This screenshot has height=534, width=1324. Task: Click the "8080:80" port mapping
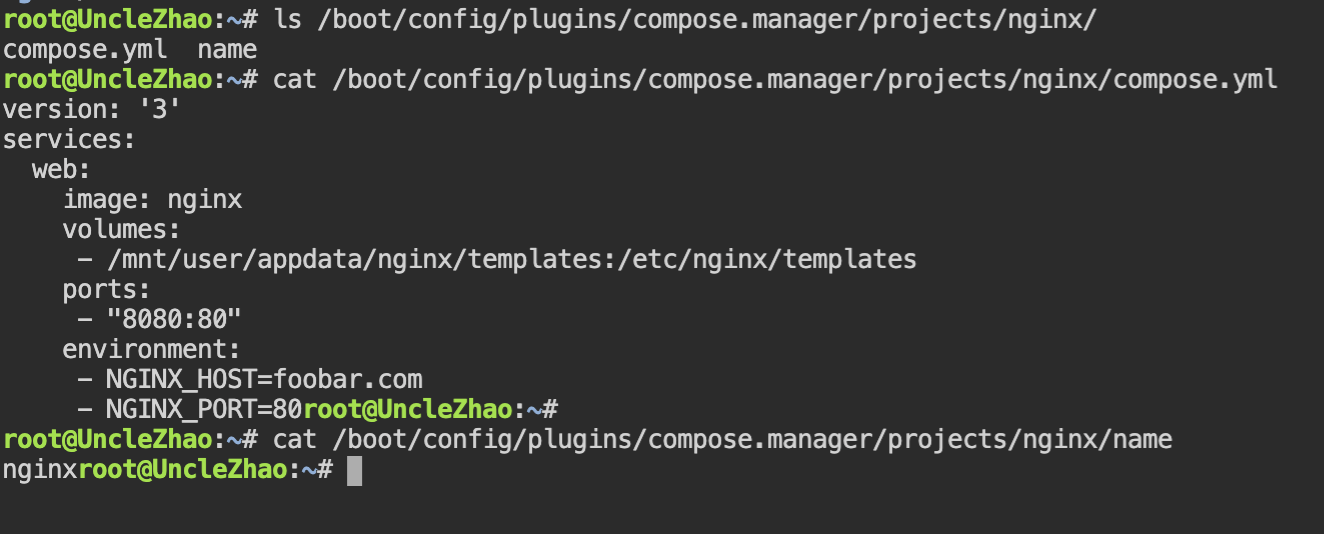point(174,319)
